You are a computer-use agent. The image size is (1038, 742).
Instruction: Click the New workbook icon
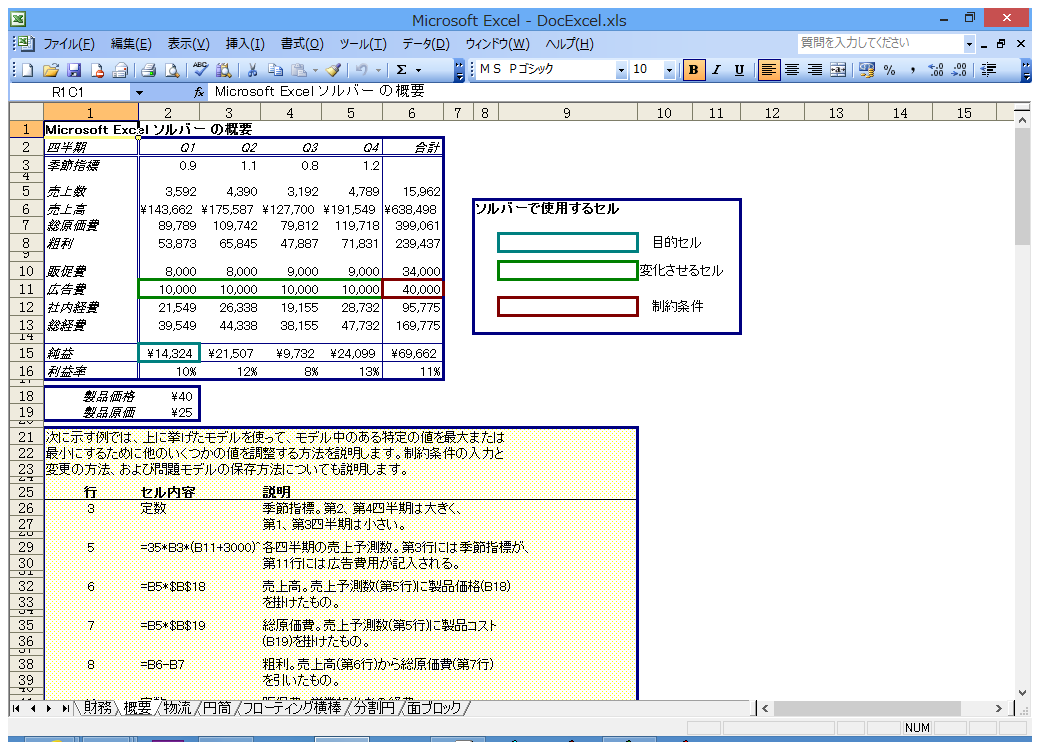pyautogui.click(x=27, y=70)
